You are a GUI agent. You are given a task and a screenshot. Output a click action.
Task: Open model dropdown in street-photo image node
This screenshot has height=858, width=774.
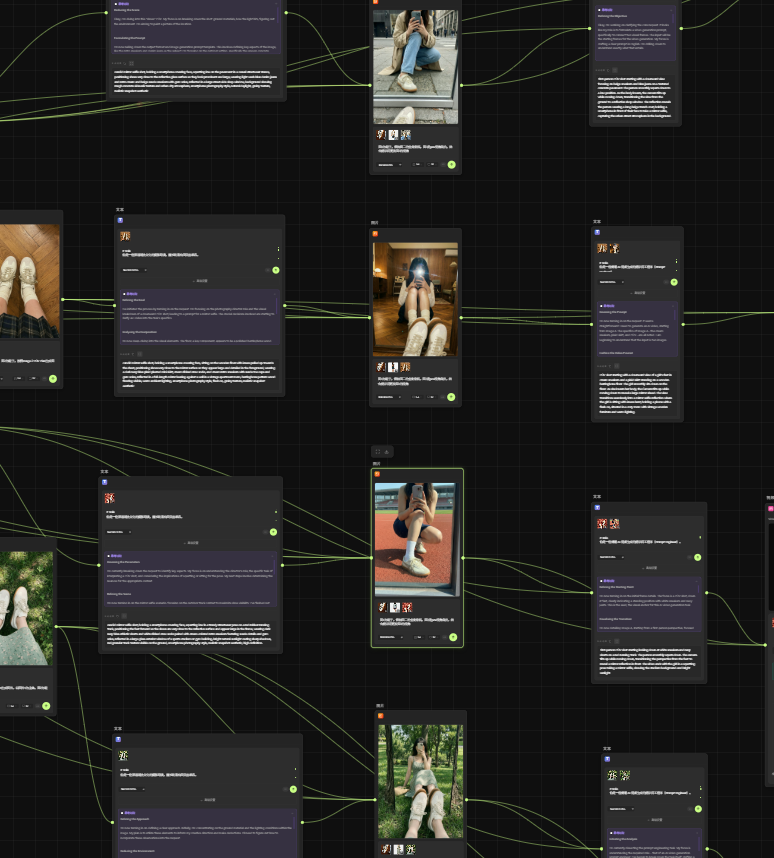point(389,164)
